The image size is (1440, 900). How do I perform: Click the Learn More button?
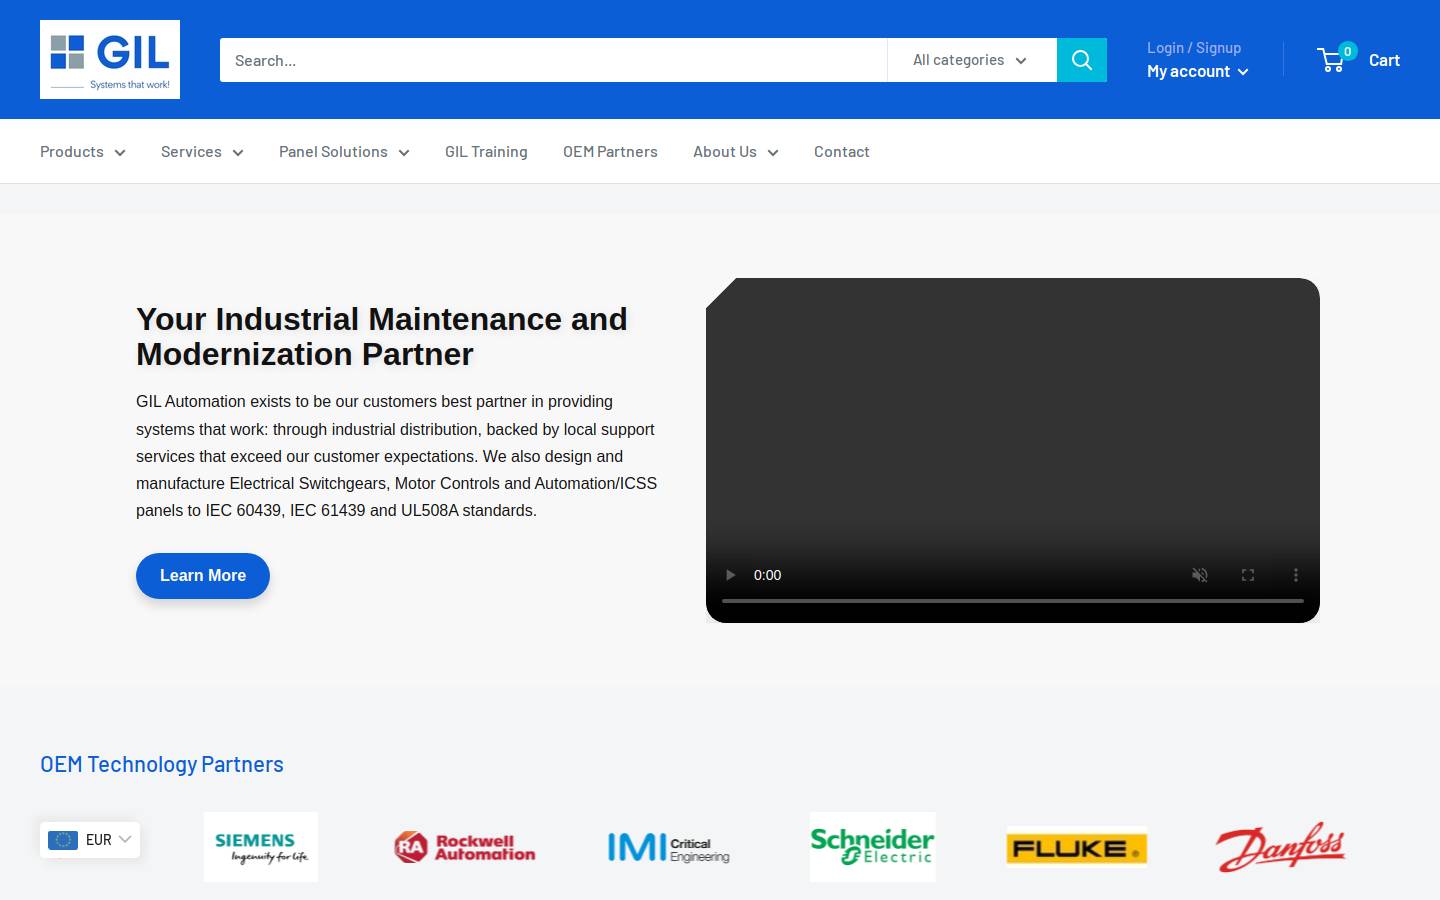[x=203, y=576]
